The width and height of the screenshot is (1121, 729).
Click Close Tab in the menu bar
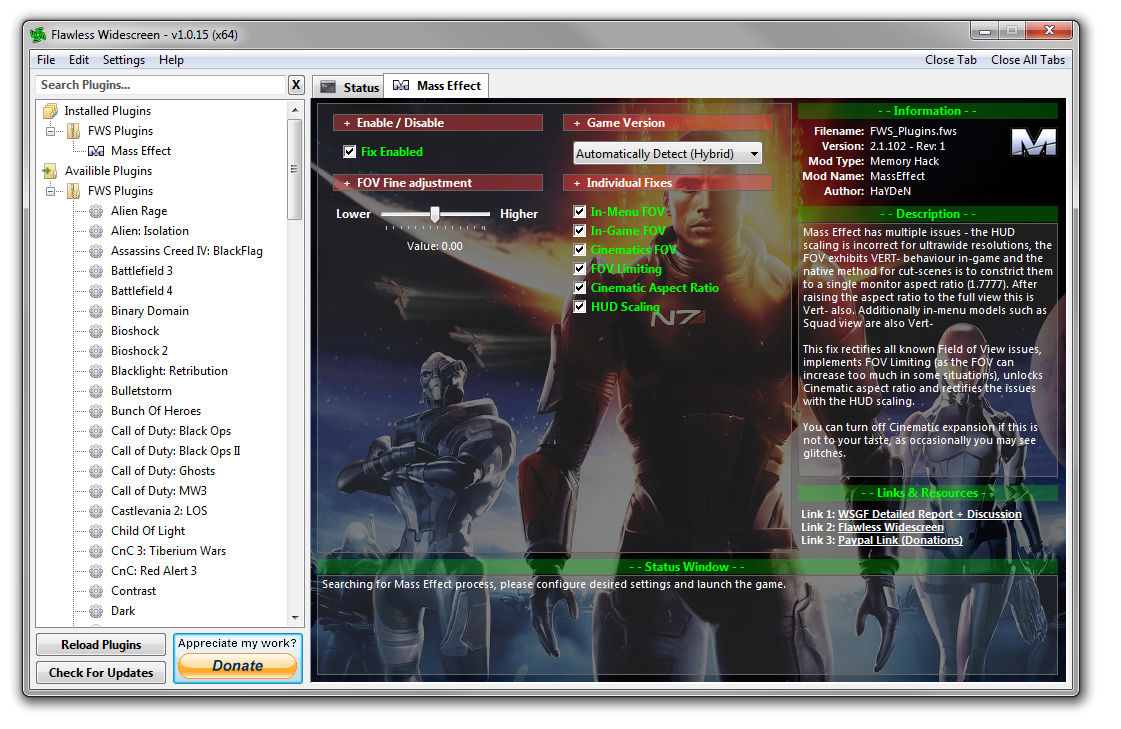click(950, 60)
